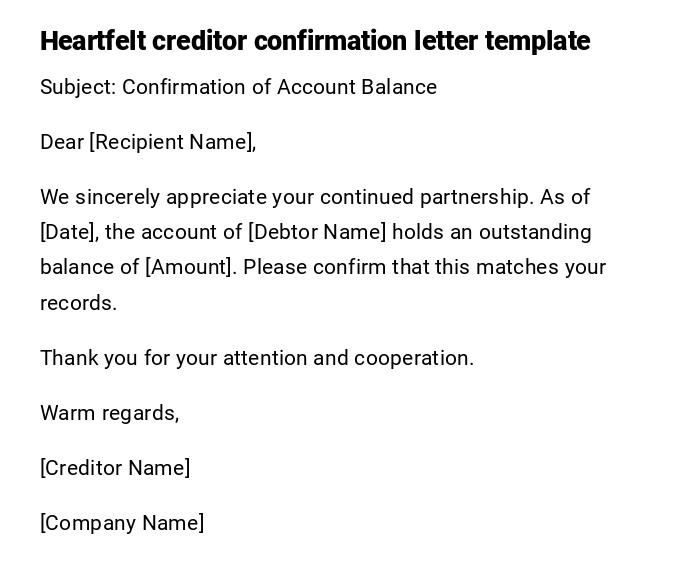
Task: Click the [Debtor Name] placeholder
Action: point(317,232)
